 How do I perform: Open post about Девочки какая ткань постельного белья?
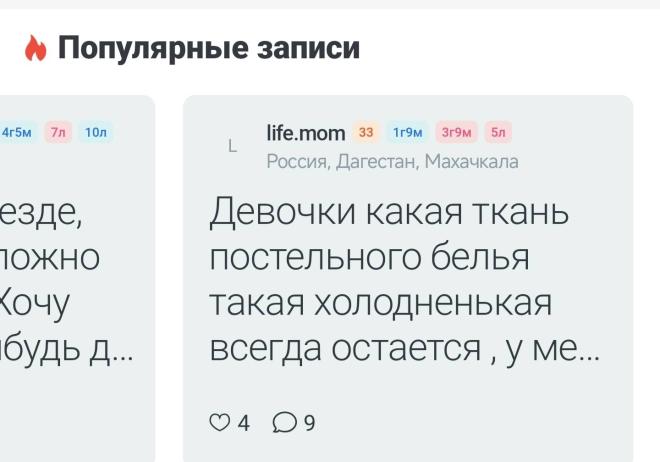pos(404,280)
